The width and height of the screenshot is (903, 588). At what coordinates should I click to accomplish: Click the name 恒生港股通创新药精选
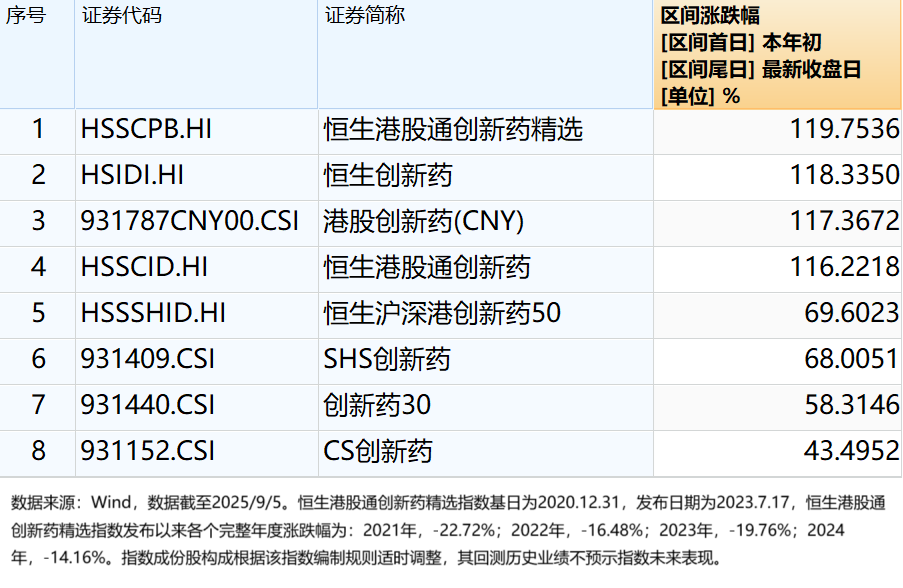(453, 129)
